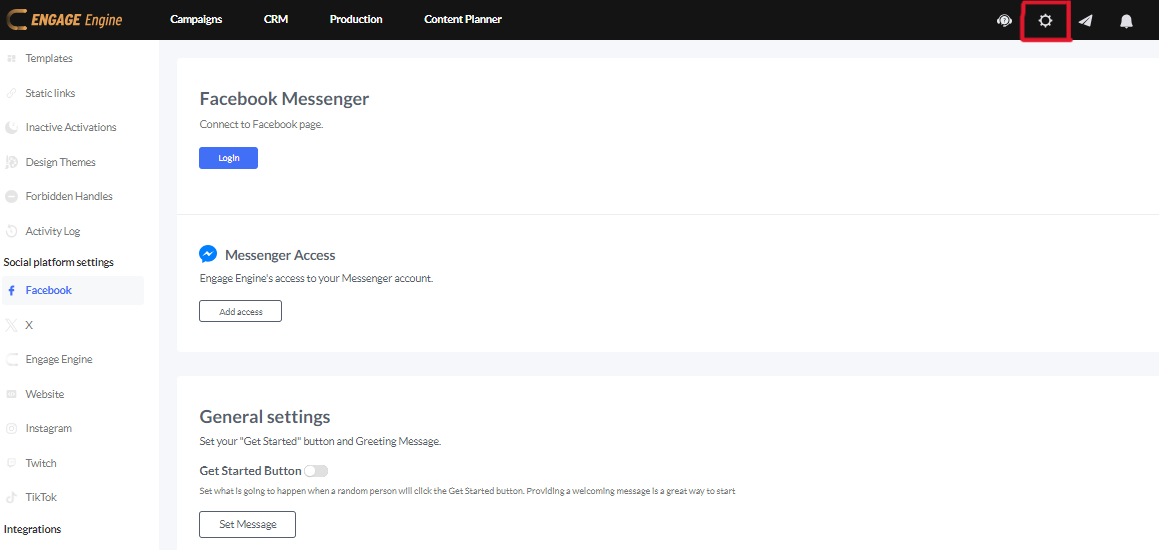Click the Design Themes palette icon
Image resolution: width=1159 pixels, height=550 pixels.
(x=11, y=162)
